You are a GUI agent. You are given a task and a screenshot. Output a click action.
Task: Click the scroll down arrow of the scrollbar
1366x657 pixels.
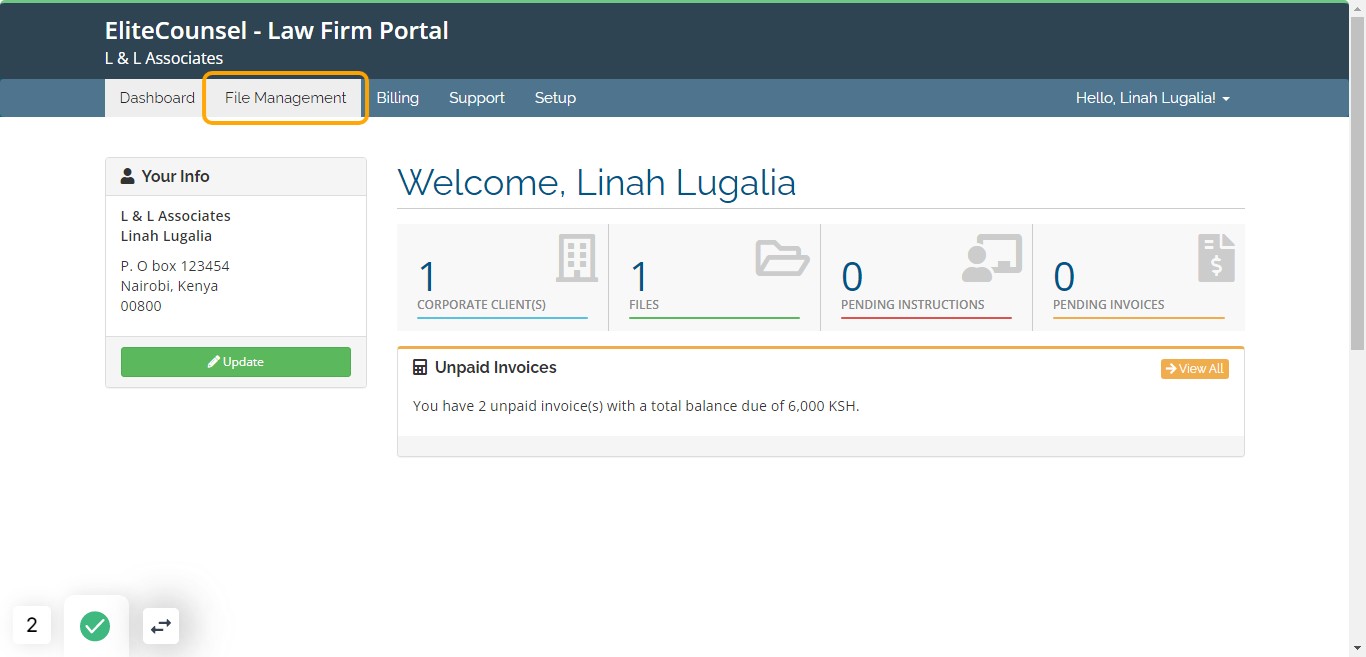[1357, 648]
